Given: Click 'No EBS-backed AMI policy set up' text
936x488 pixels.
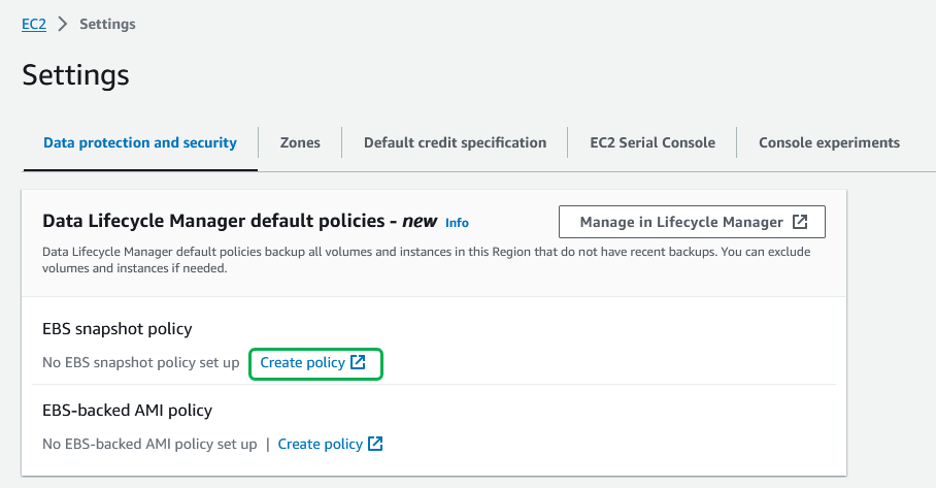Looking at the screenshot, I should [150, 444].
